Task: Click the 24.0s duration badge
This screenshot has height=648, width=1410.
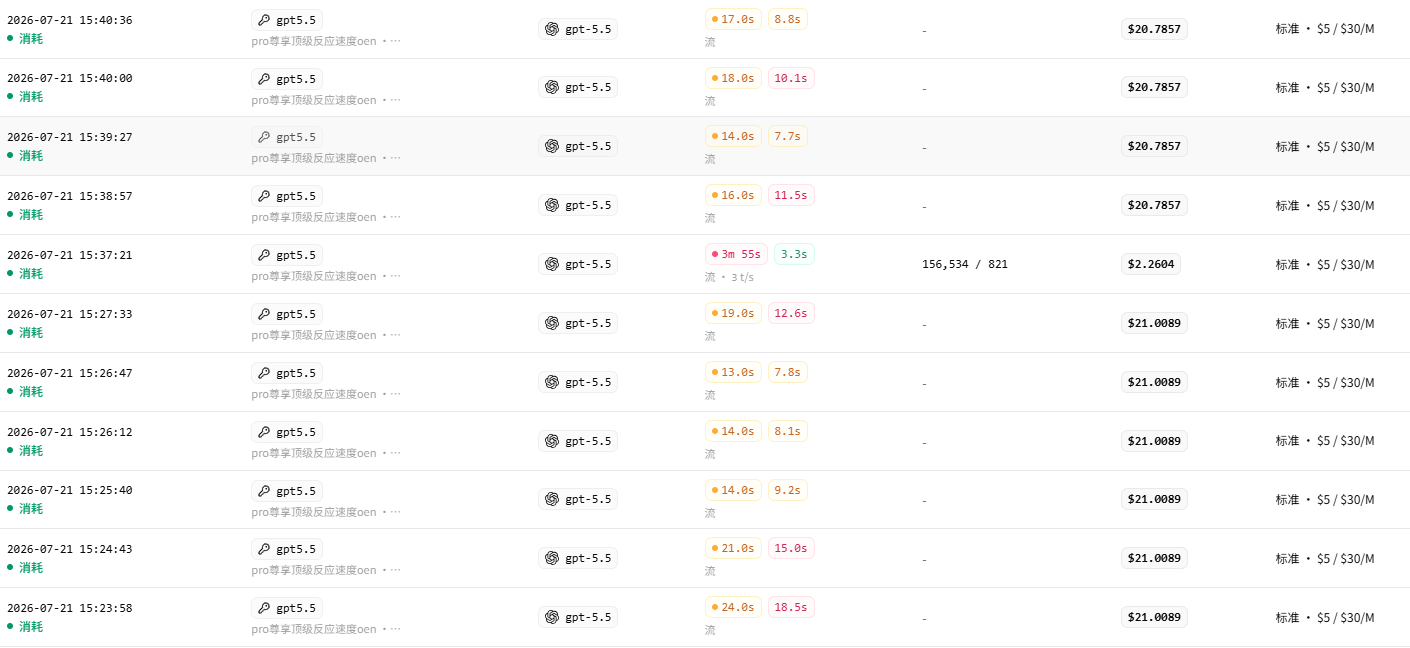Action: 733,607
